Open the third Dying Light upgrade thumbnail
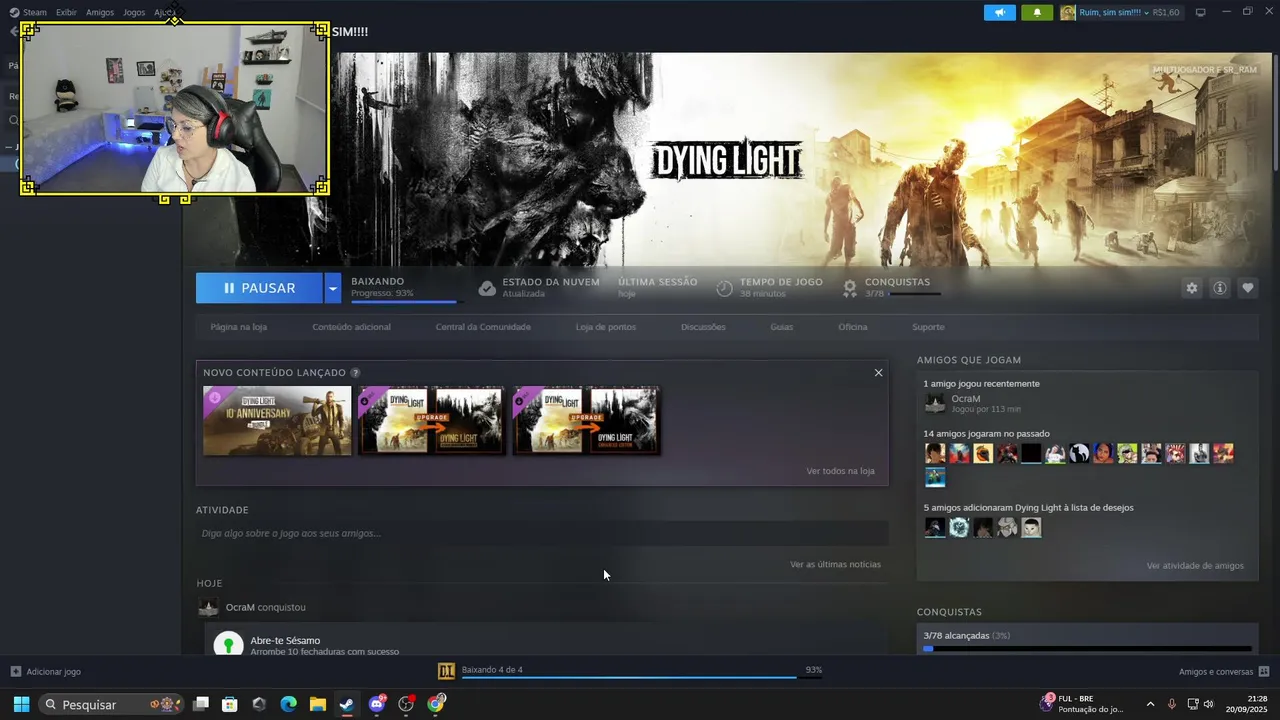1280x720 pixels. 586,421
